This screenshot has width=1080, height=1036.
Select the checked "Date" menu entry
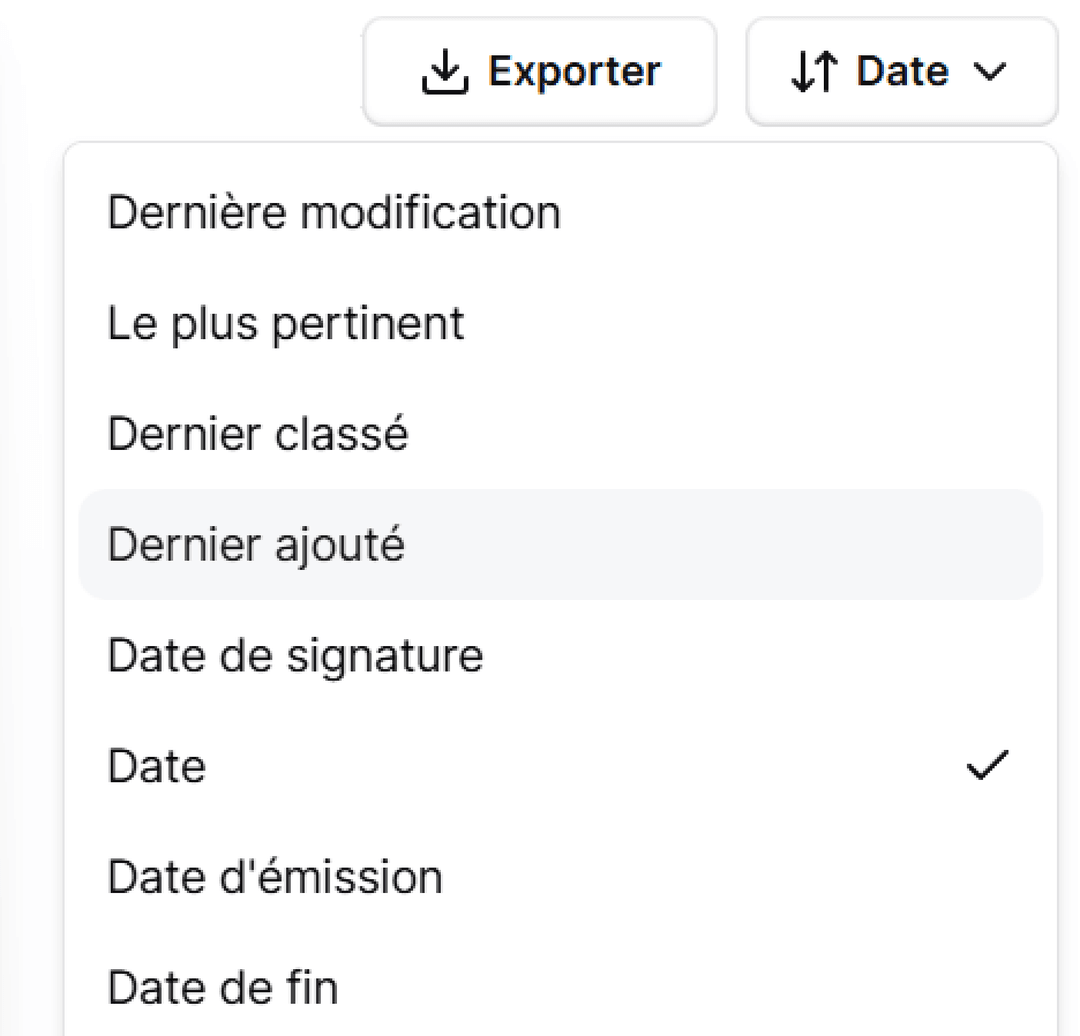[157, 767]
